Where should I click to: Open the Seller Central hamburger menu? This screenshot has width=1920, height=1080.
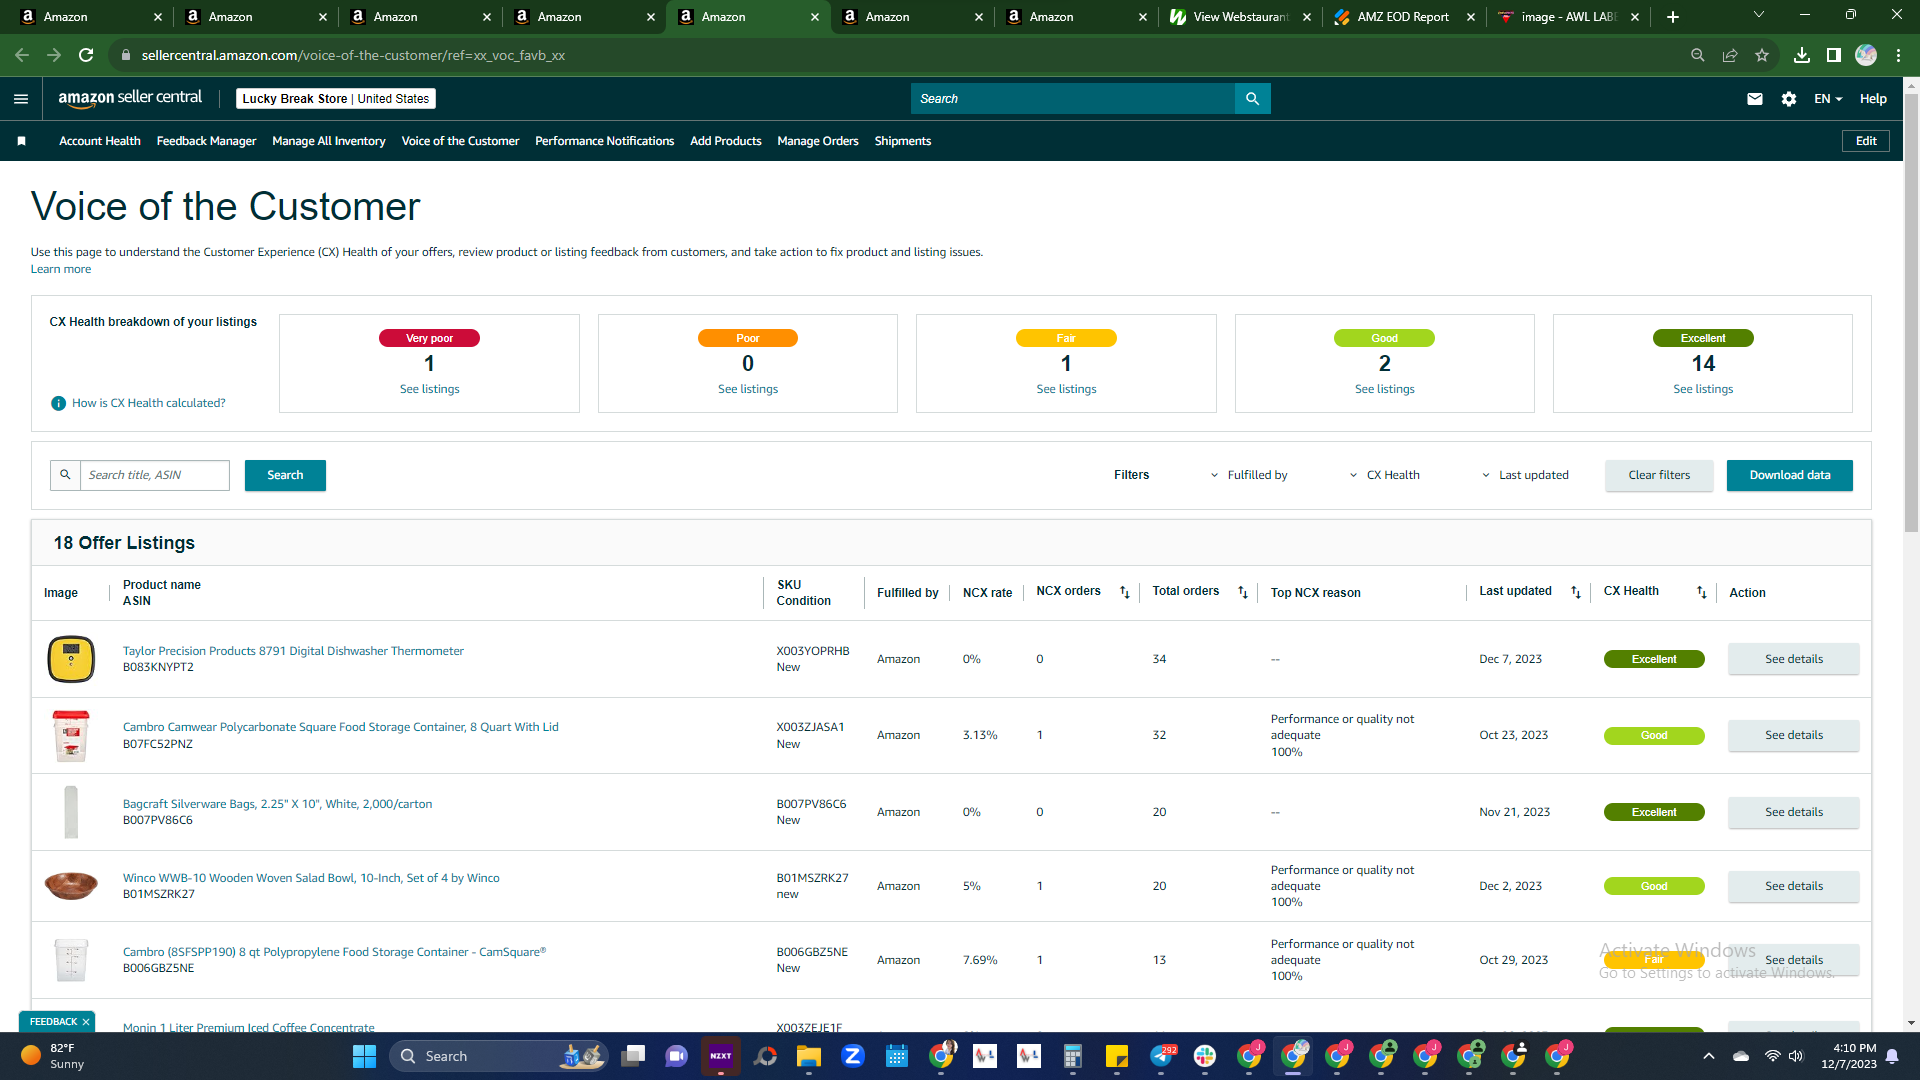tap(21, 99)
